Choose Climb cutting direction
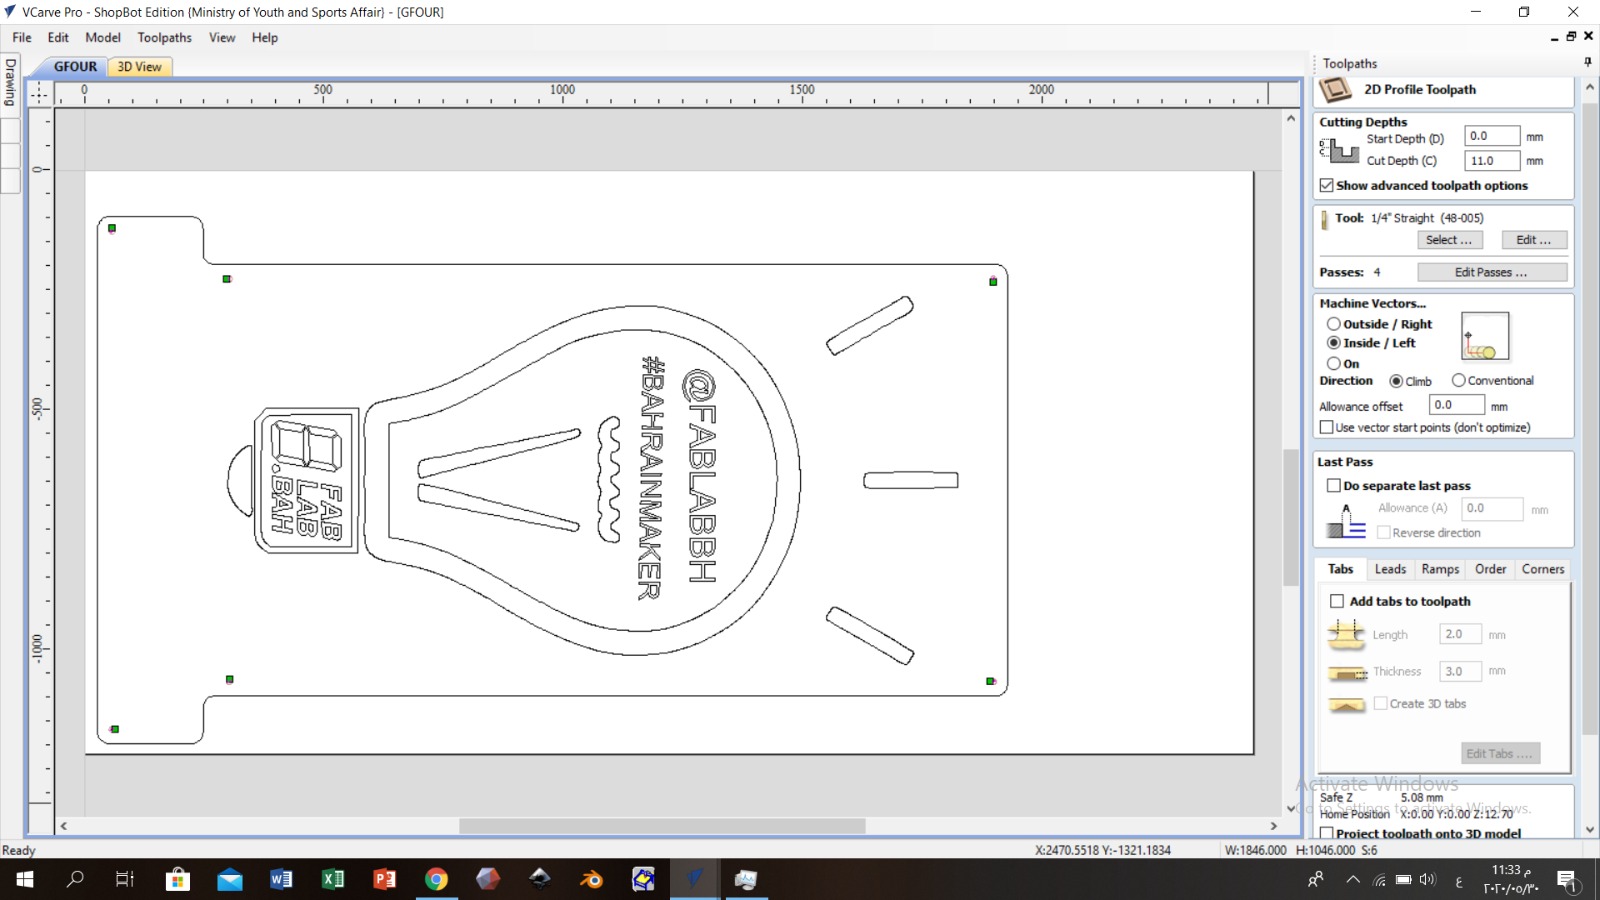Screen dimensions: 1600x900 click(x=1396, y=381)
